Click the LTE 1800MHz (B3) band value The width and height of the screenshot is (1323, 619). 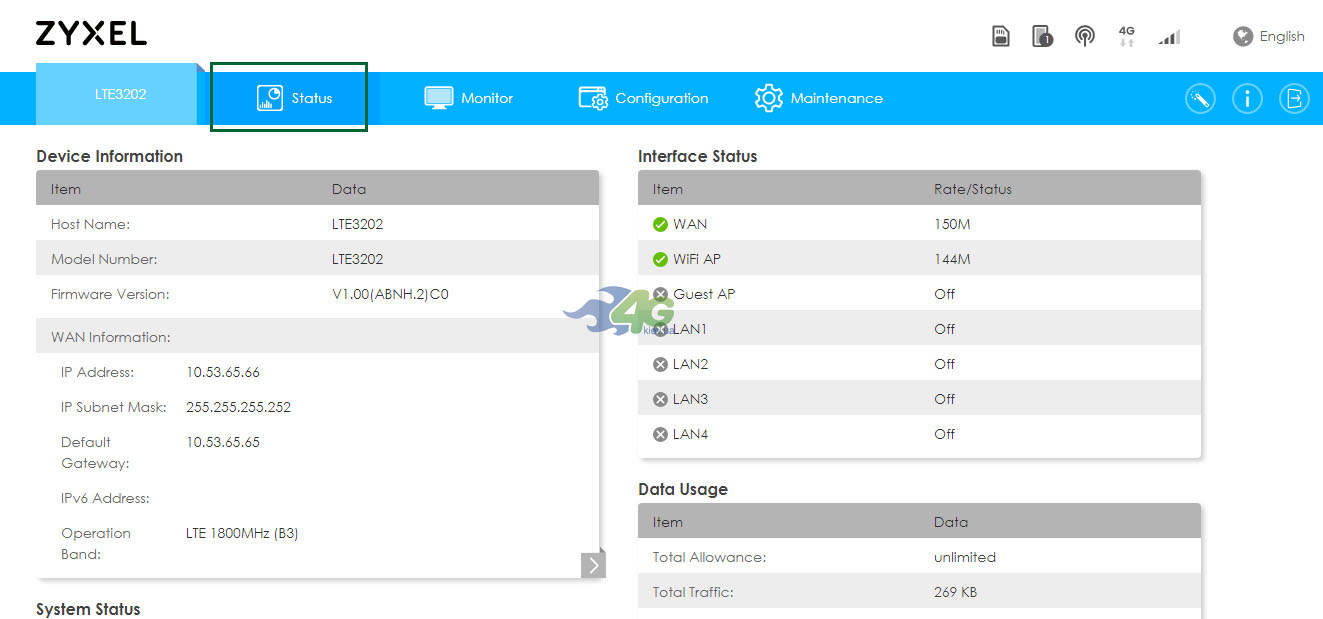pyautogui.click(x=242, y=533)
